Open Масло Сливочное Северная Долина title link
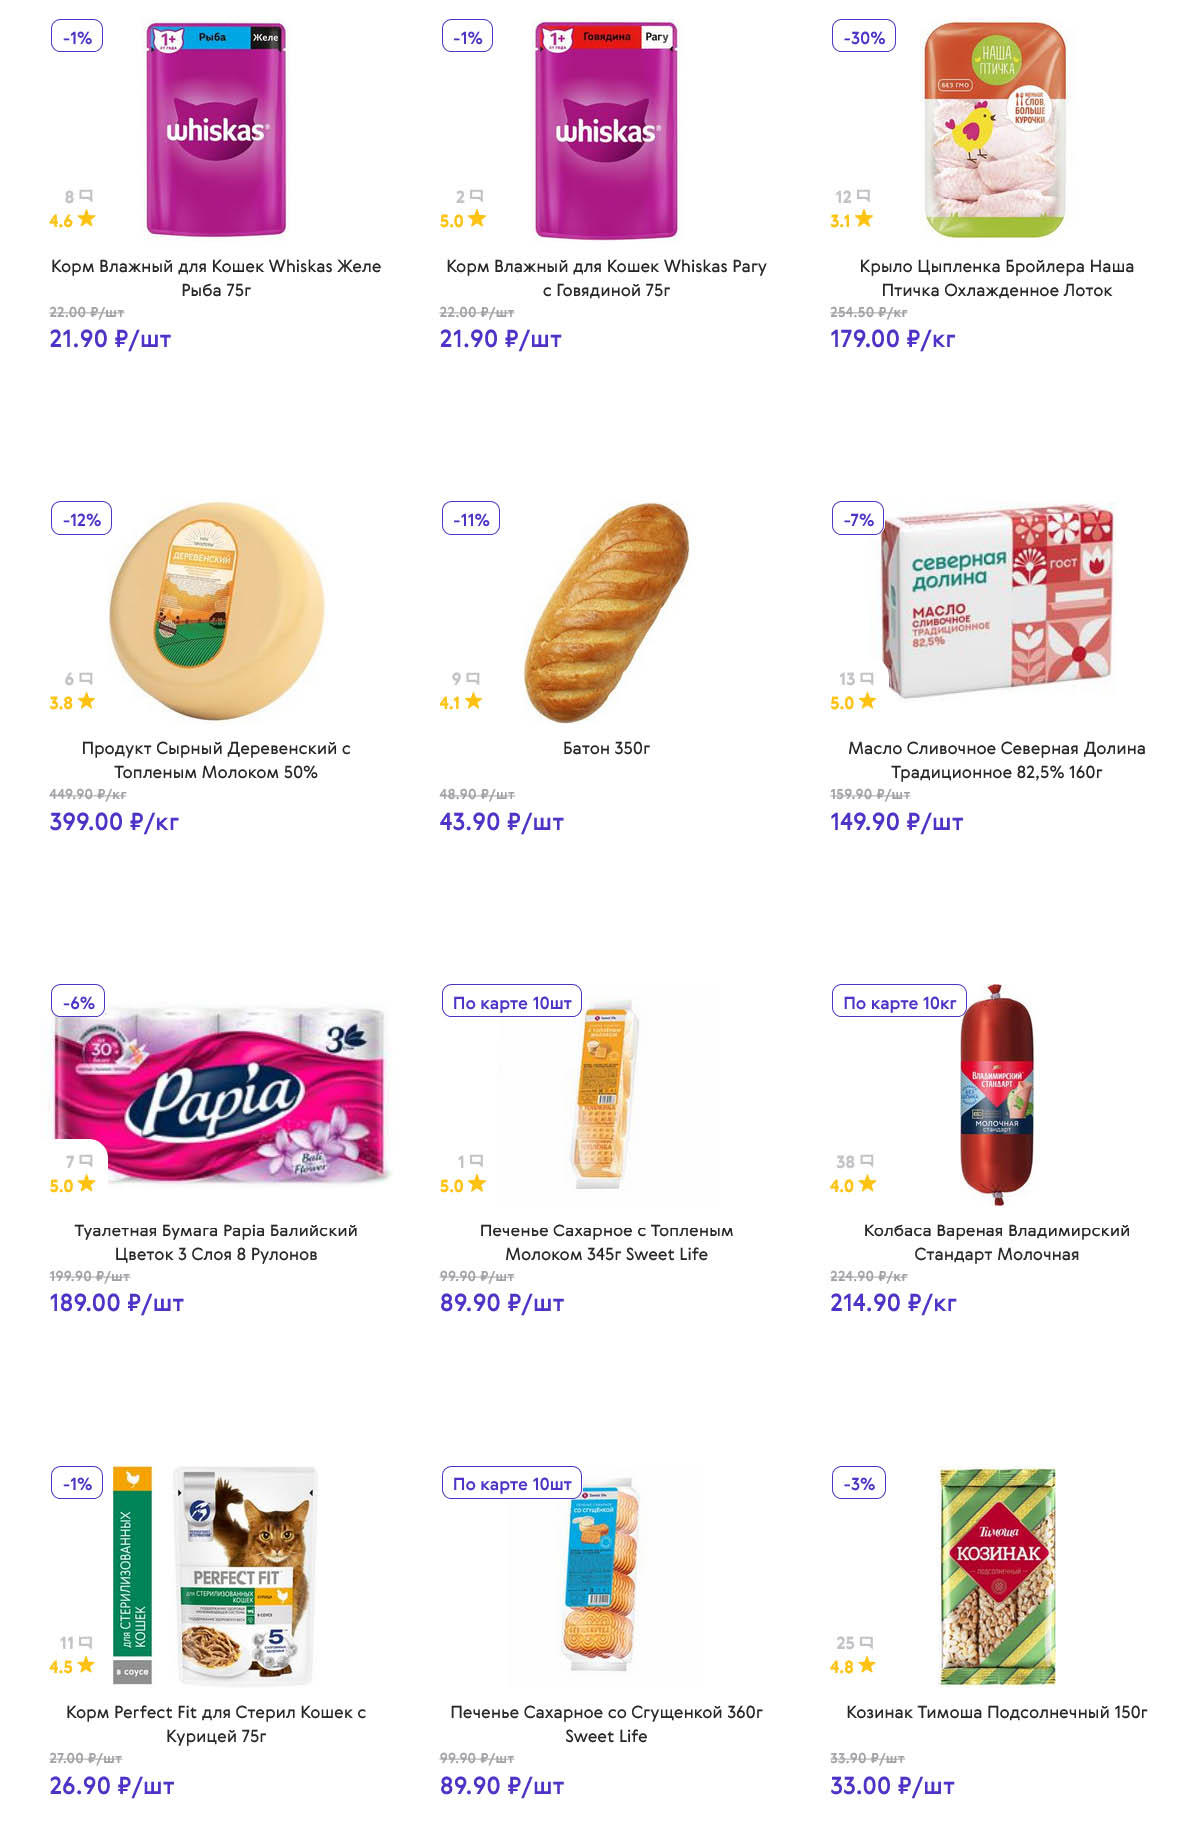Viewport: 1192px width, 1824px height. pyautogui.click(x=996, y=760)
